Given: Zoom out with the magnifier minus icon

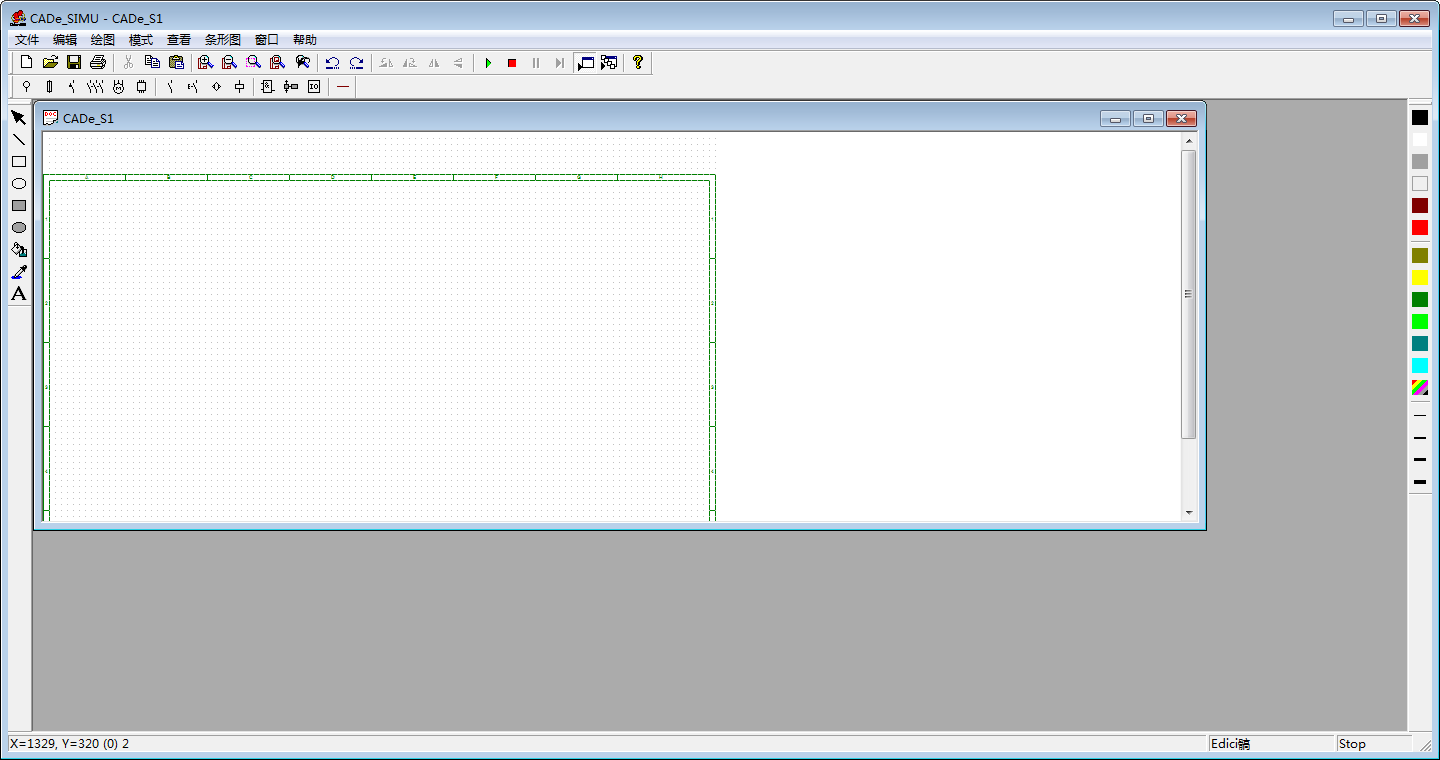Looking at the screenshot, I should click(x=229, y=62).
